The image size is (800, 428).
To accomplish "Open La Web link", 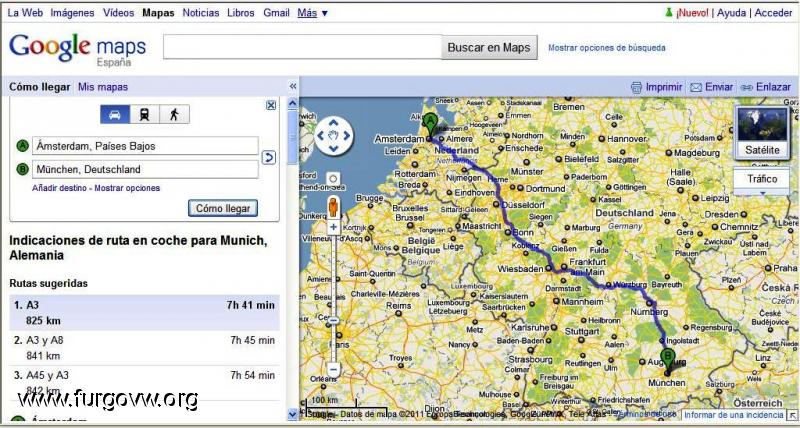I will (25, 13).
